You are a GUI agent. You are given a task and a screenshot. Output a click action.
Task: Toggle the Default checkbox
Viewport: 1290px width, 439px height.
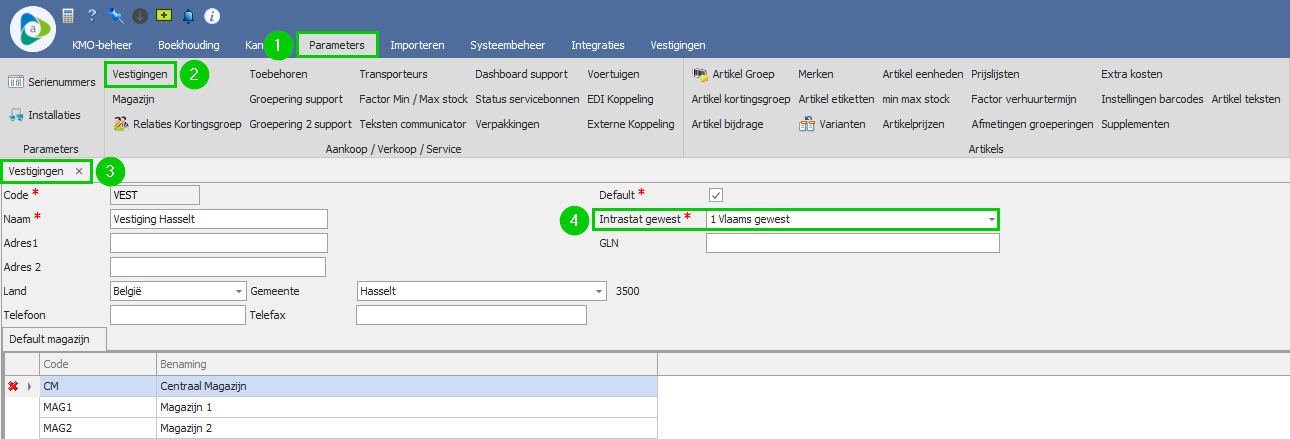click(716, 195)
